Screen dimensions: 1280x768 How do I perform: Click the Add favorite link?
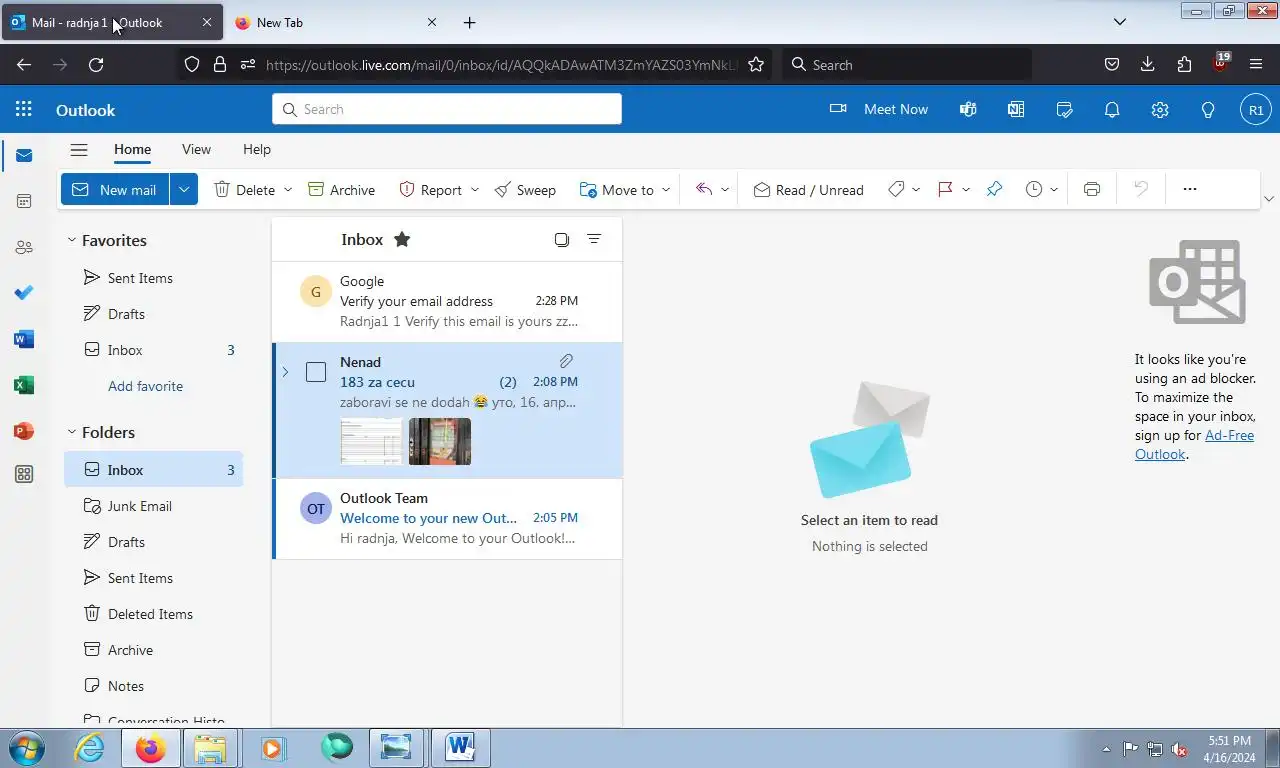(145, 386)
